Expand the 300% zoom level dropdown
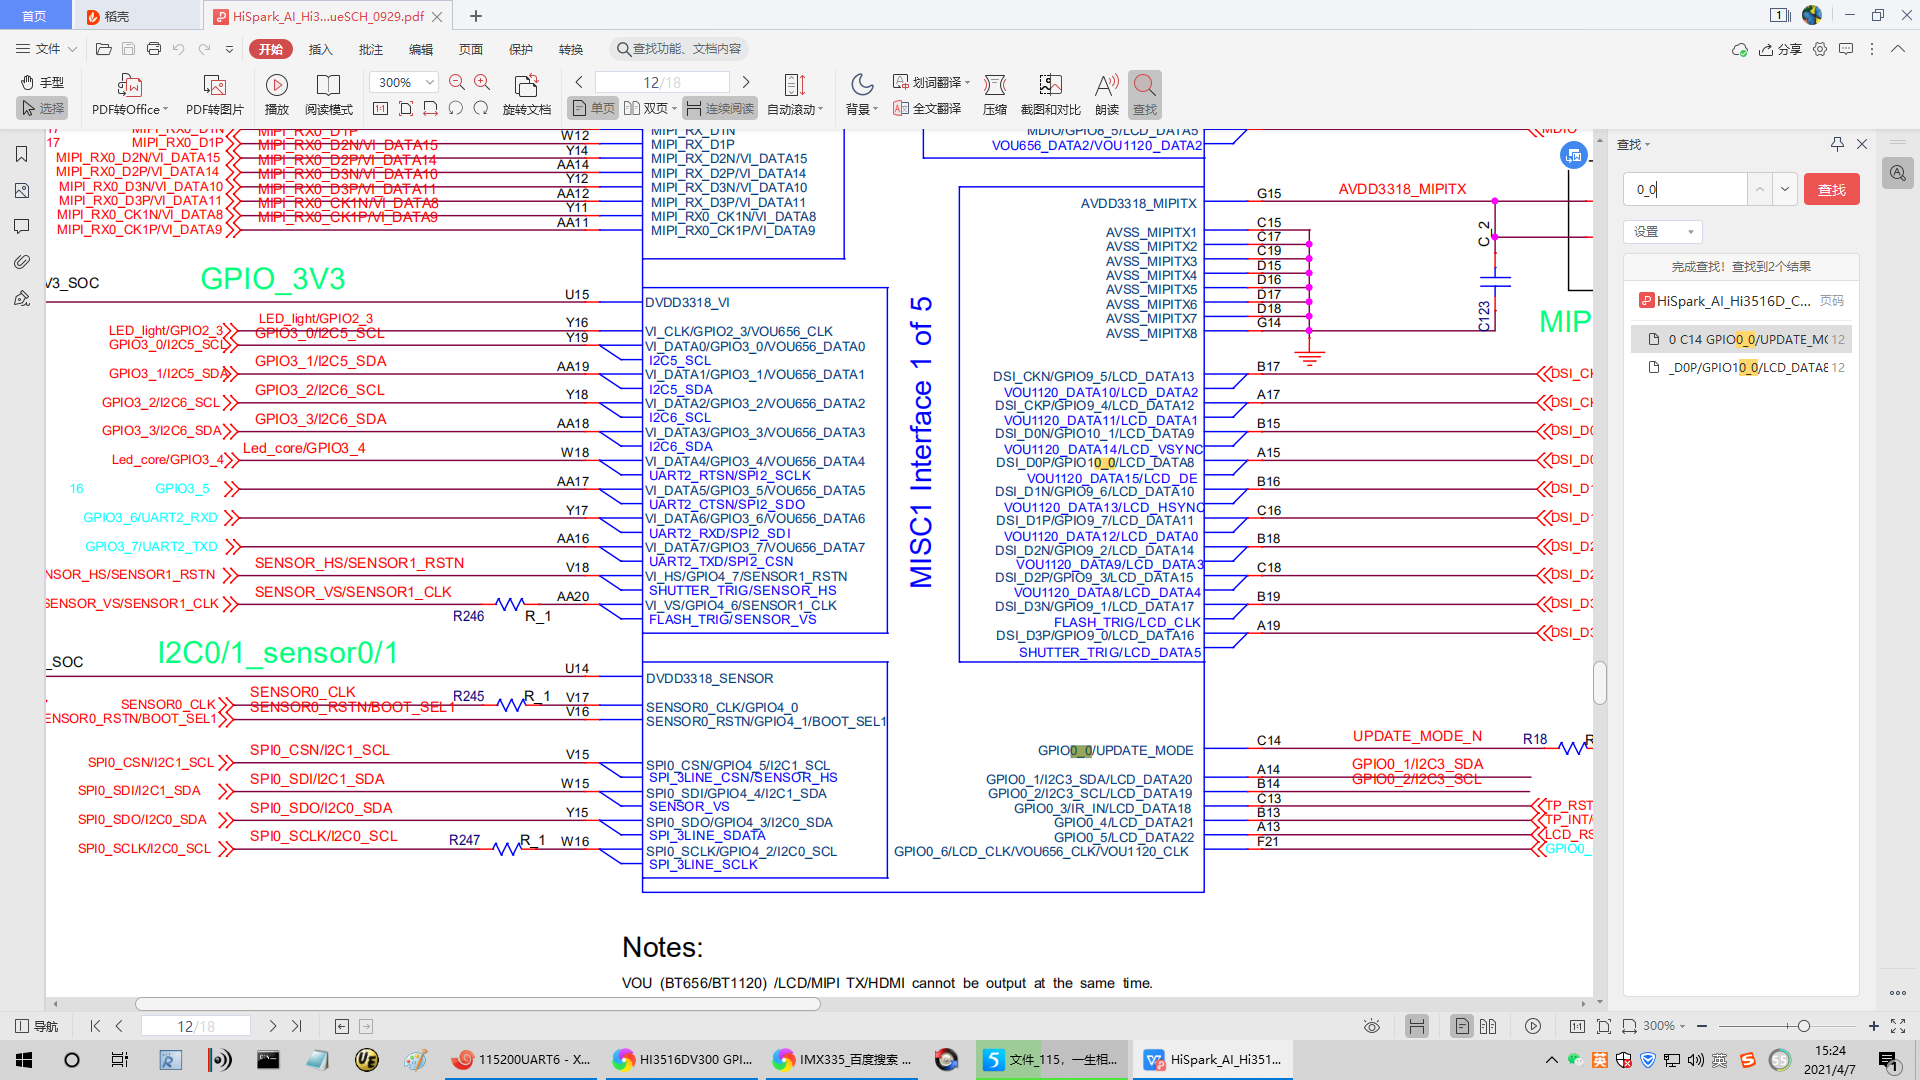The image size is (1920, 1080). (x=430, y=82)
